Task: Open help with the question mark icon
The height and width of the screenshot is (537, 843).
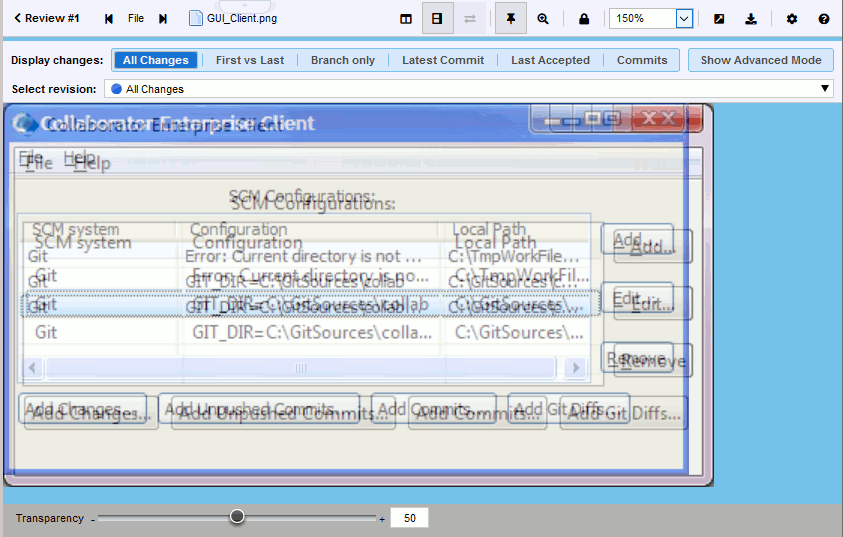Action: pyautogui.click(x=824, y=18)
